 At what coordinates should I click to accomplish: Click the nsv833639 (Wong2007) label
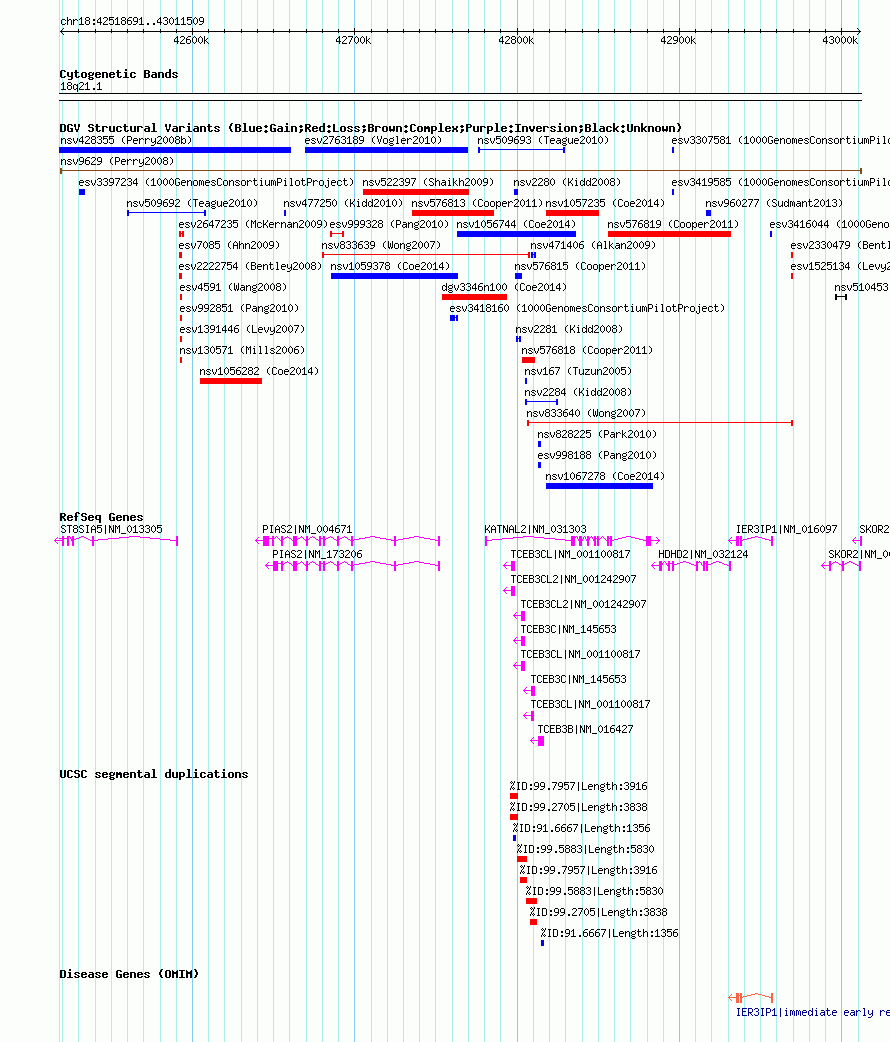[381, 245]
